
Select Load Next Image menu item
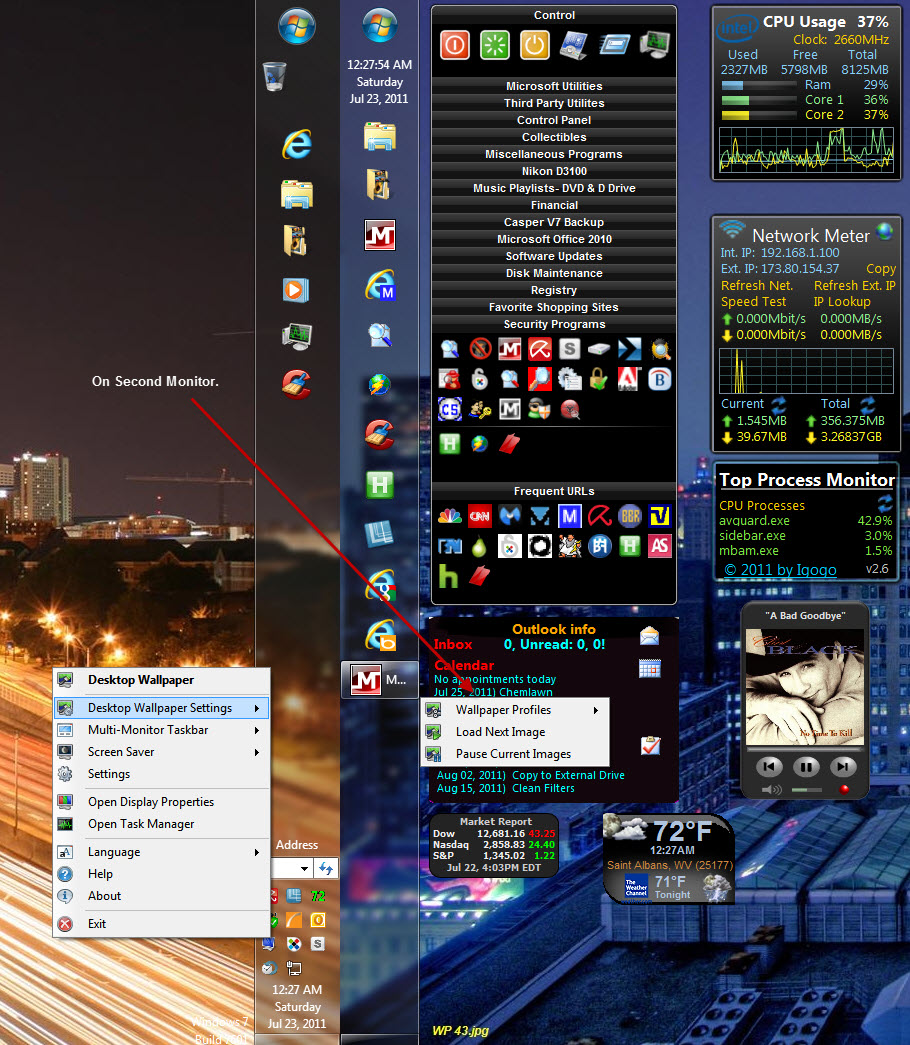point(500,732)
